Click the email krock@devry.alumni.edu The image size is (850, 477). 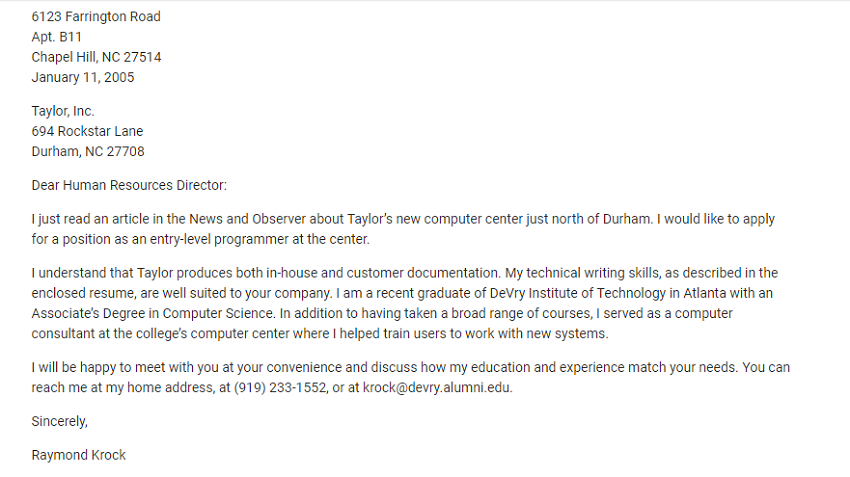[x=437, y=388]
